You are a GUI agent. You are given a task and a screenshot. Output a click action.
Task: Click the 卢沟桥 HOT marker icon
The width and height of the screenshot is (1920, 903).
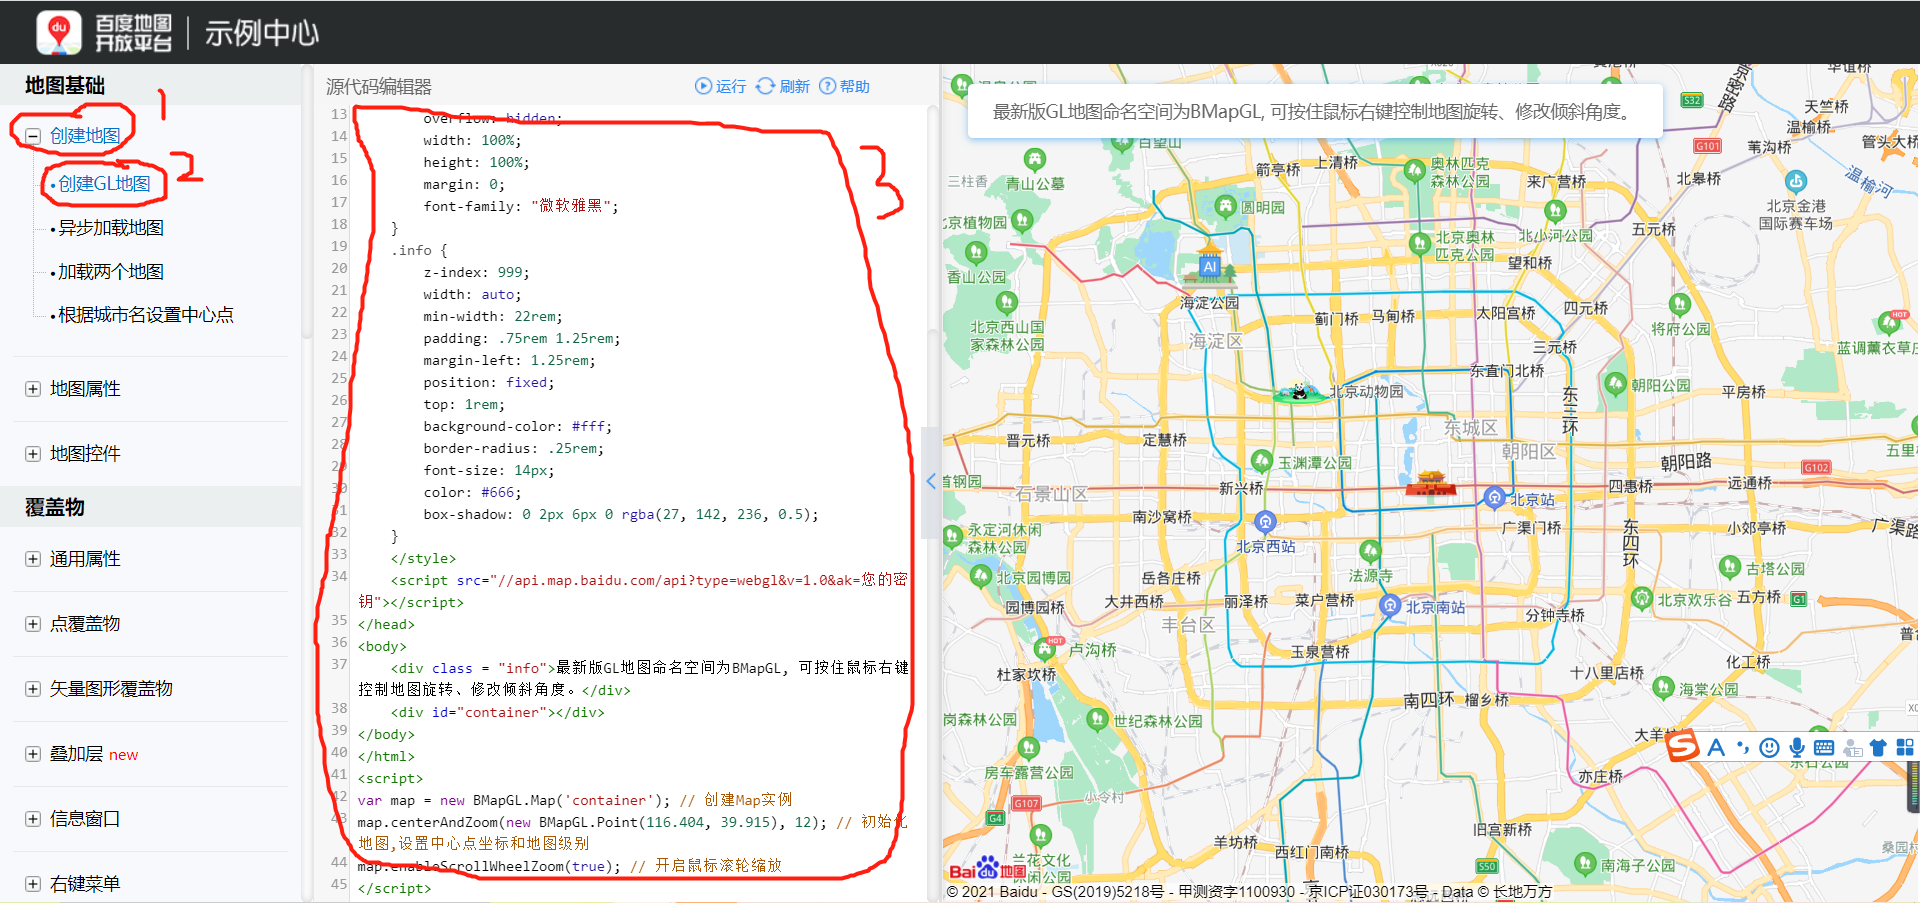1047,648
